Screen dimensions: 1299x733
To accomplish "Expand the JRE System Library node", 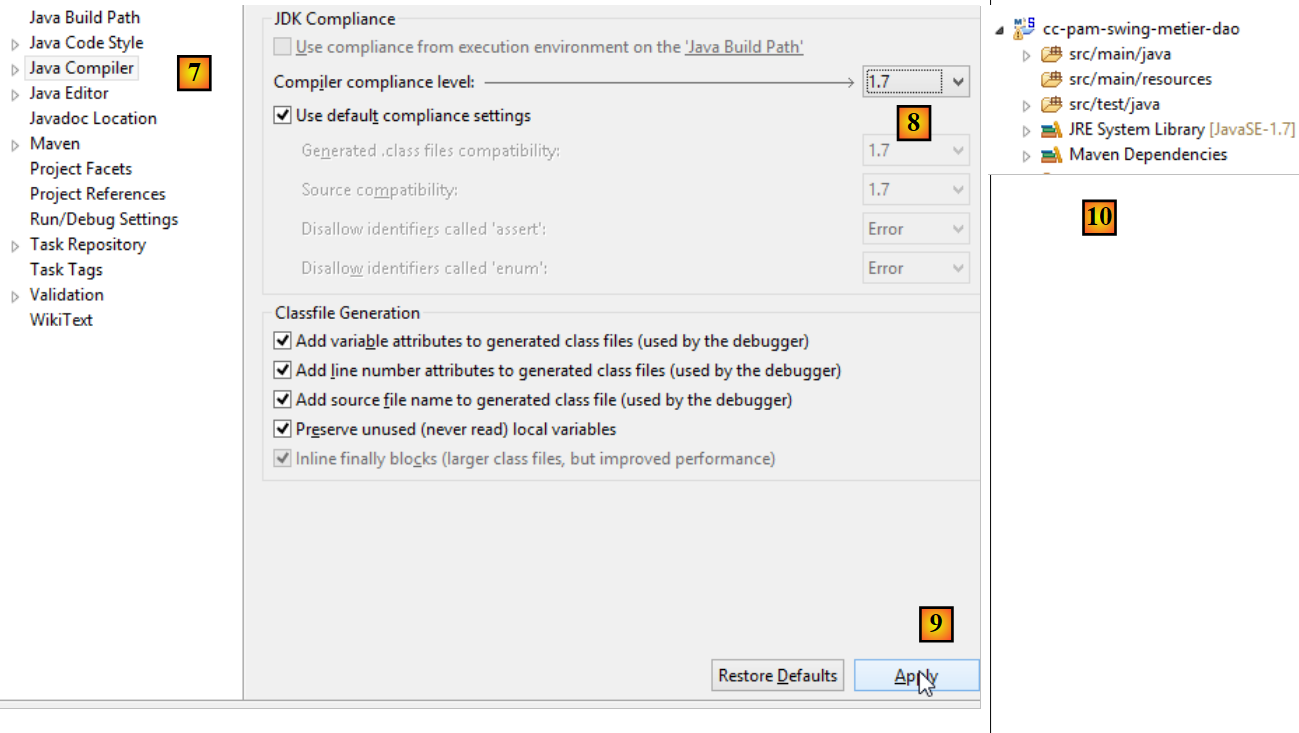I will tap(1026, 130).
